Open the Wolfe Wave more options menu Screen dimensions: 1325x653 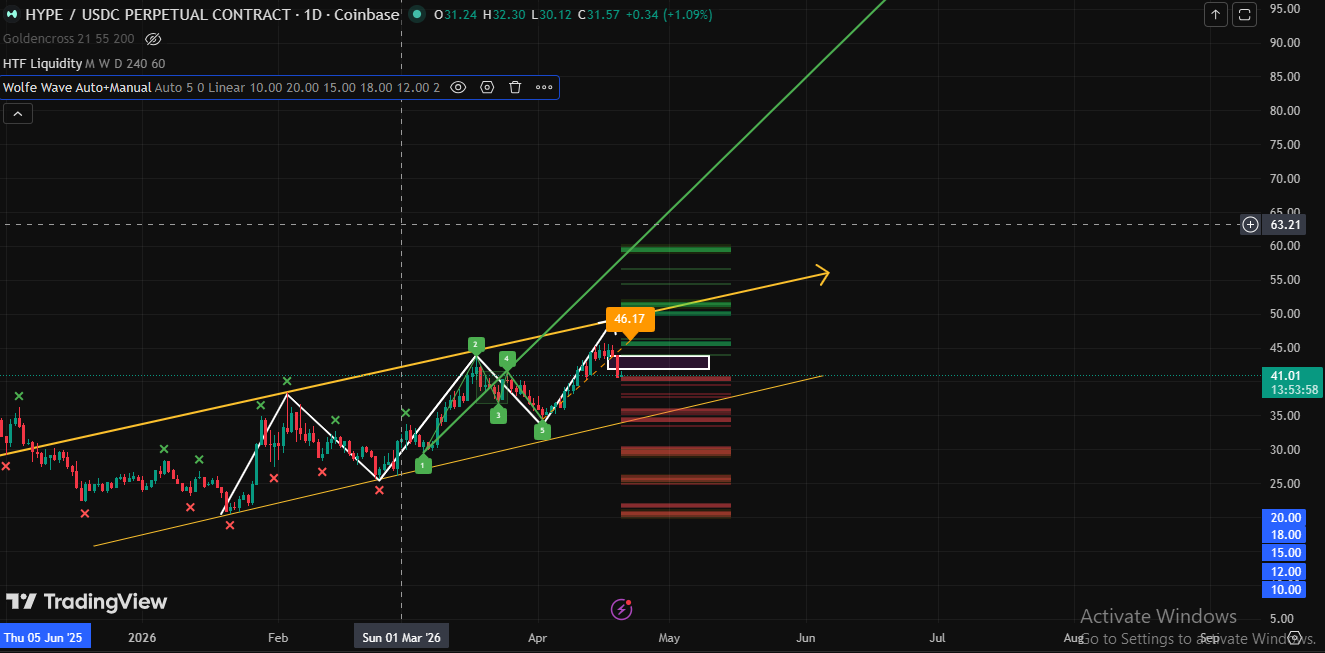click(543, 87)
